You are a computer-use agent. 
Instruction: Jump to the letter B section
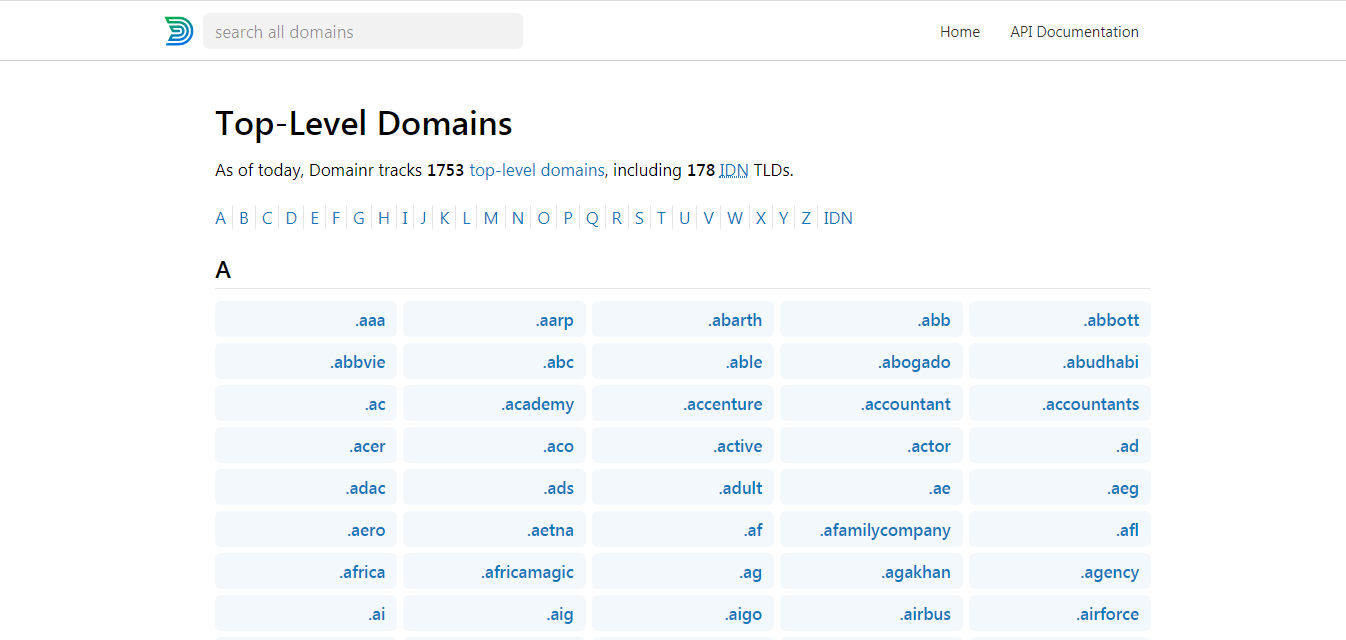[x=243, y=217]
